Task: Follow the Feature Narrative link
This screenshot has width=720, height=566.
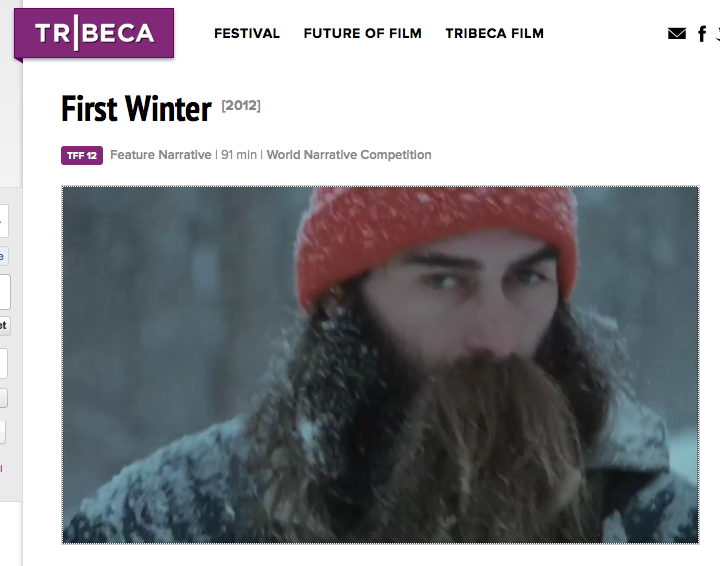Action: coord(161,155)
